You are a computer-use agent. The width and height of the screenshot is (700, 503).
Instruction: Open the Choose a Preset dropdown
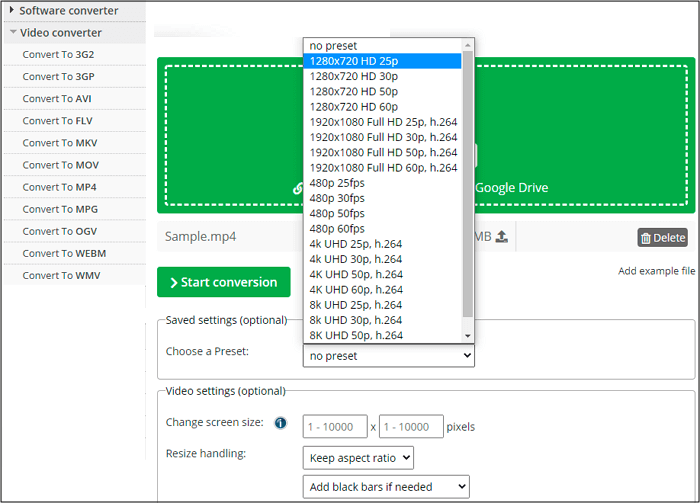point(388,355)
